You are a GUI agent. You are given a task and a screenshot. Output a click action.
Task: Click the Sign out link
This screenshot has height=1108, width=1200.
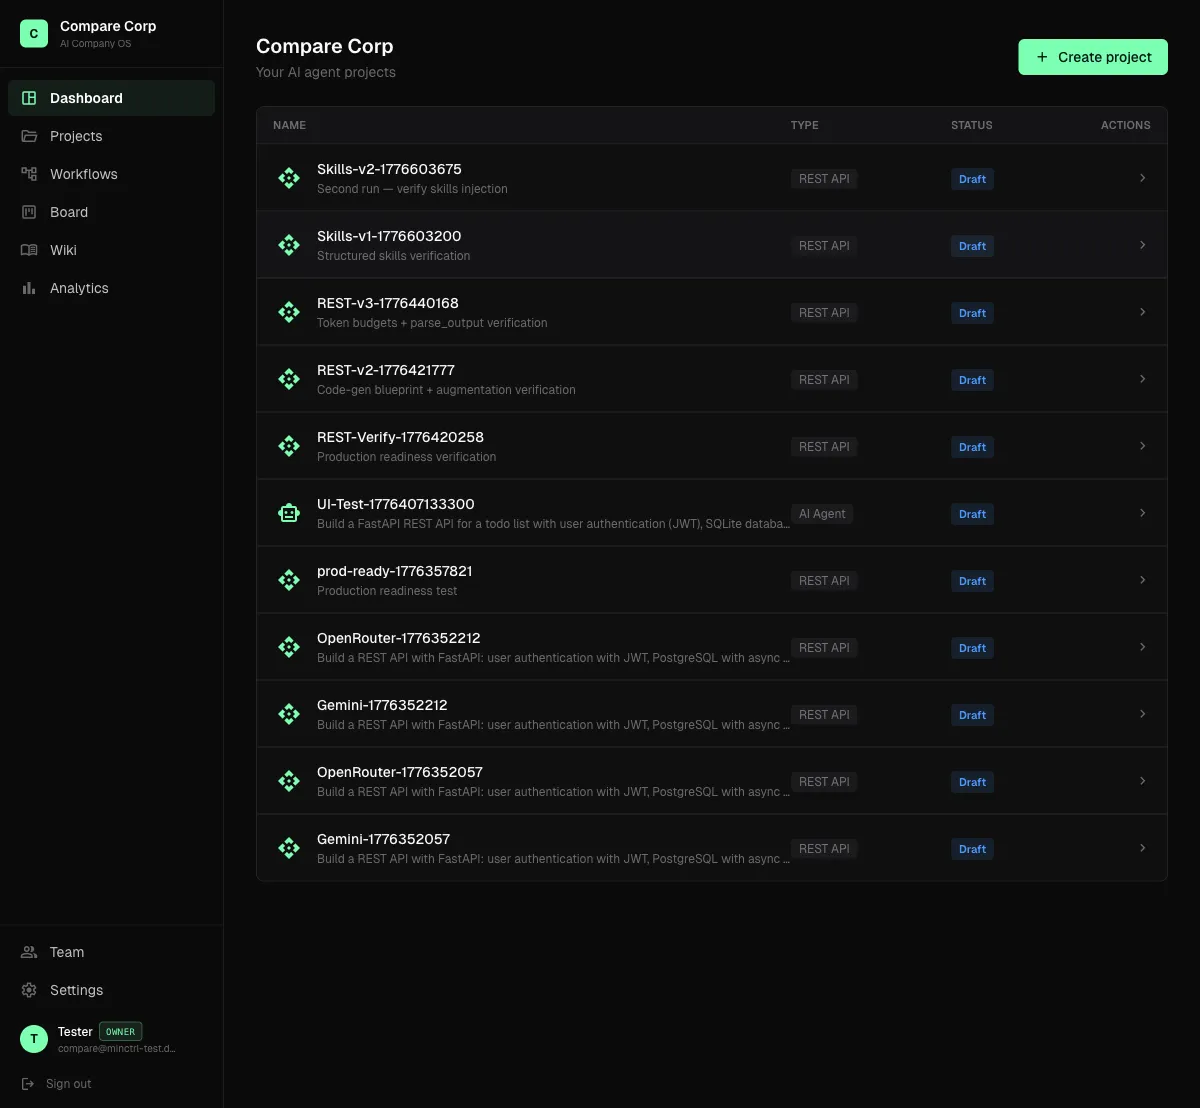tap(56, 1084)
